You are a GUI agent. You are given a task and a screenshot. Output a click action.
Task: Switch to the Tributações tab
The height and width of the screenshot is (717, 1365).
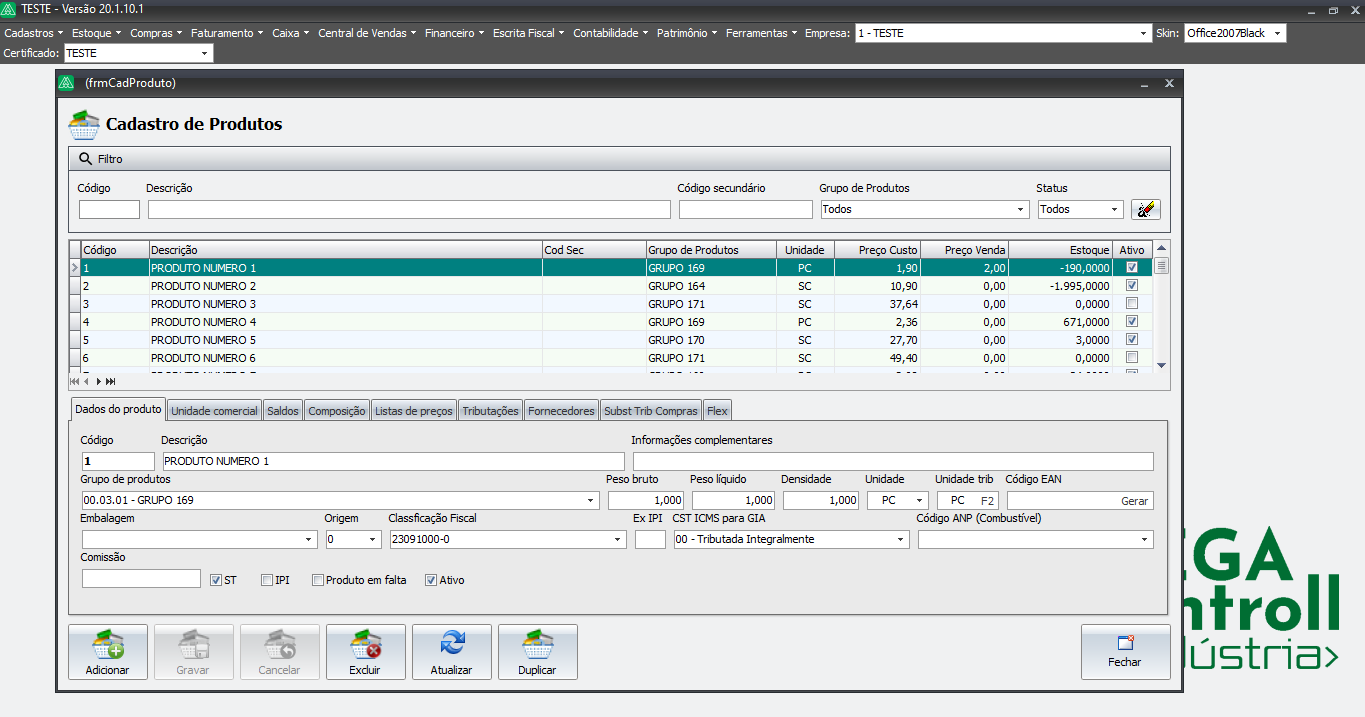(490, 411)
